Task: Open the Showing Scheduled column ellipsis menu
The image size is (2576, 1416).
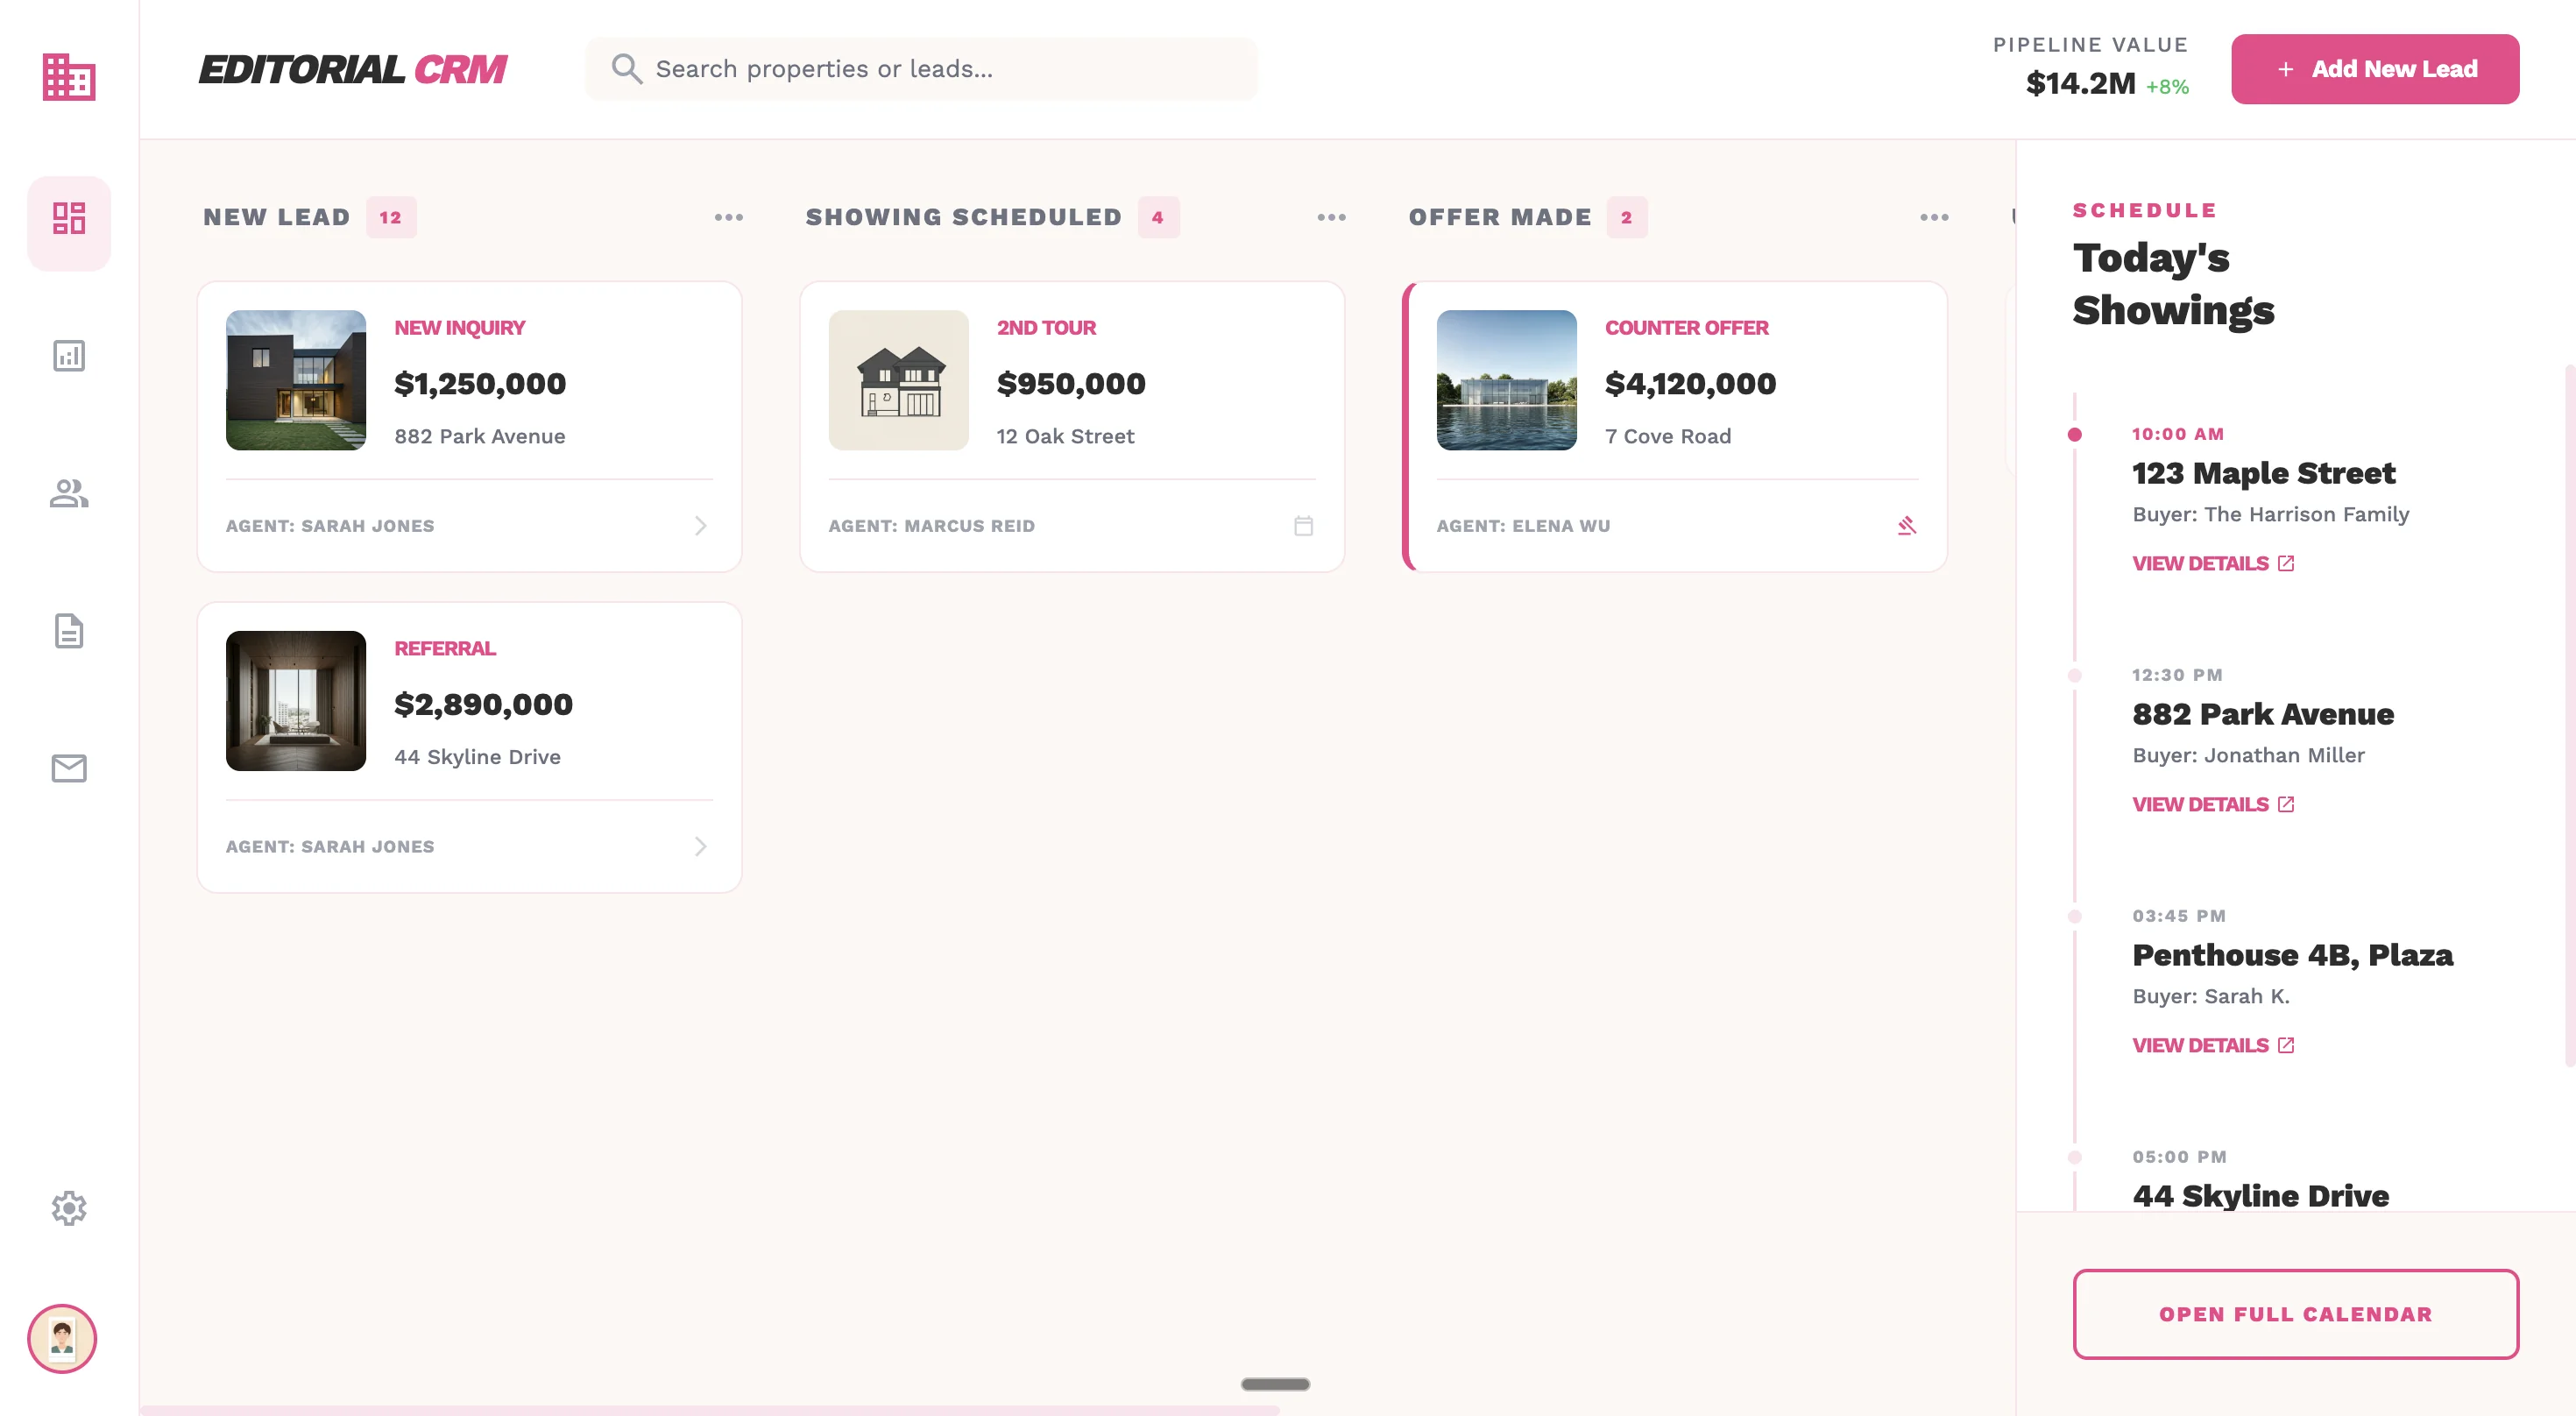Action: tap(1332, 217)
